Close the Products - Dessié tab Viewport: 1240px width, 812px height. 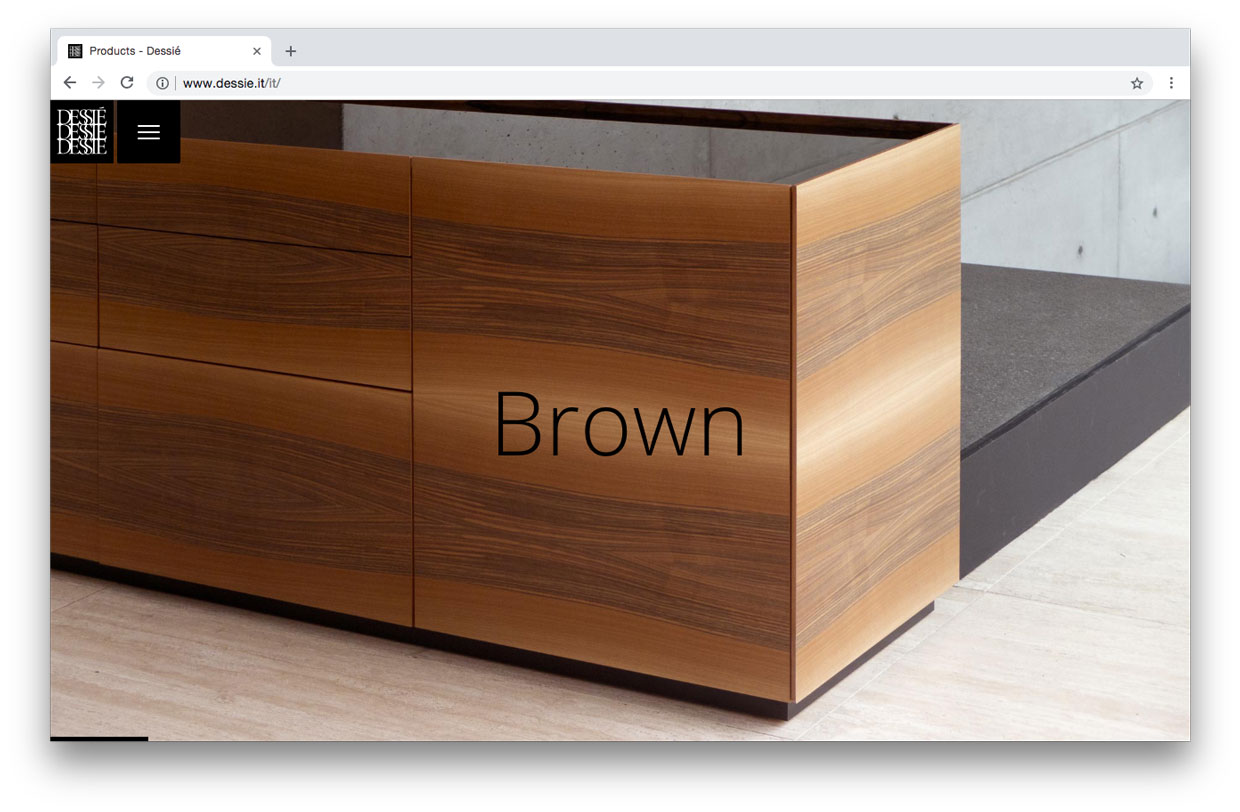click(257, 51)
